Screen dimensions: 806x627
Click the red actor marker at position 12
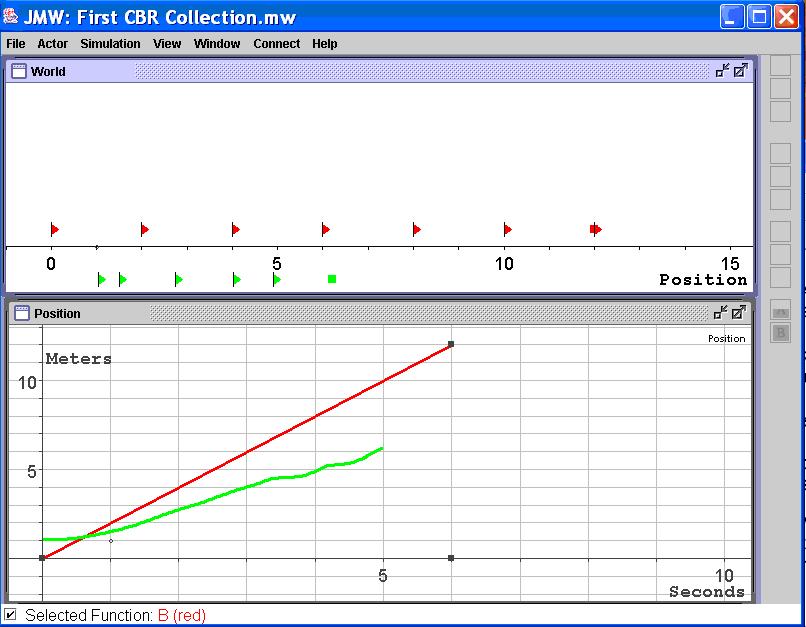pos(595,230)
